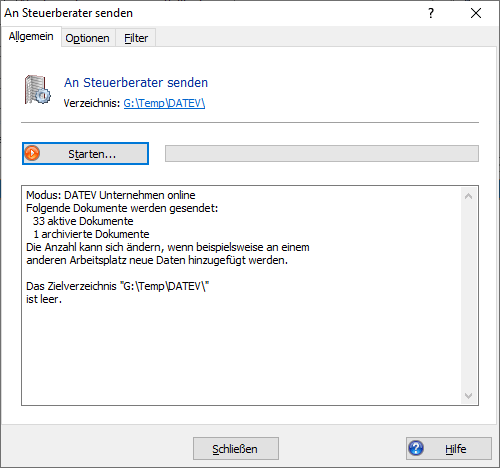Click the empty progress bar
The image size is (500, 468).
pos(322,154)
